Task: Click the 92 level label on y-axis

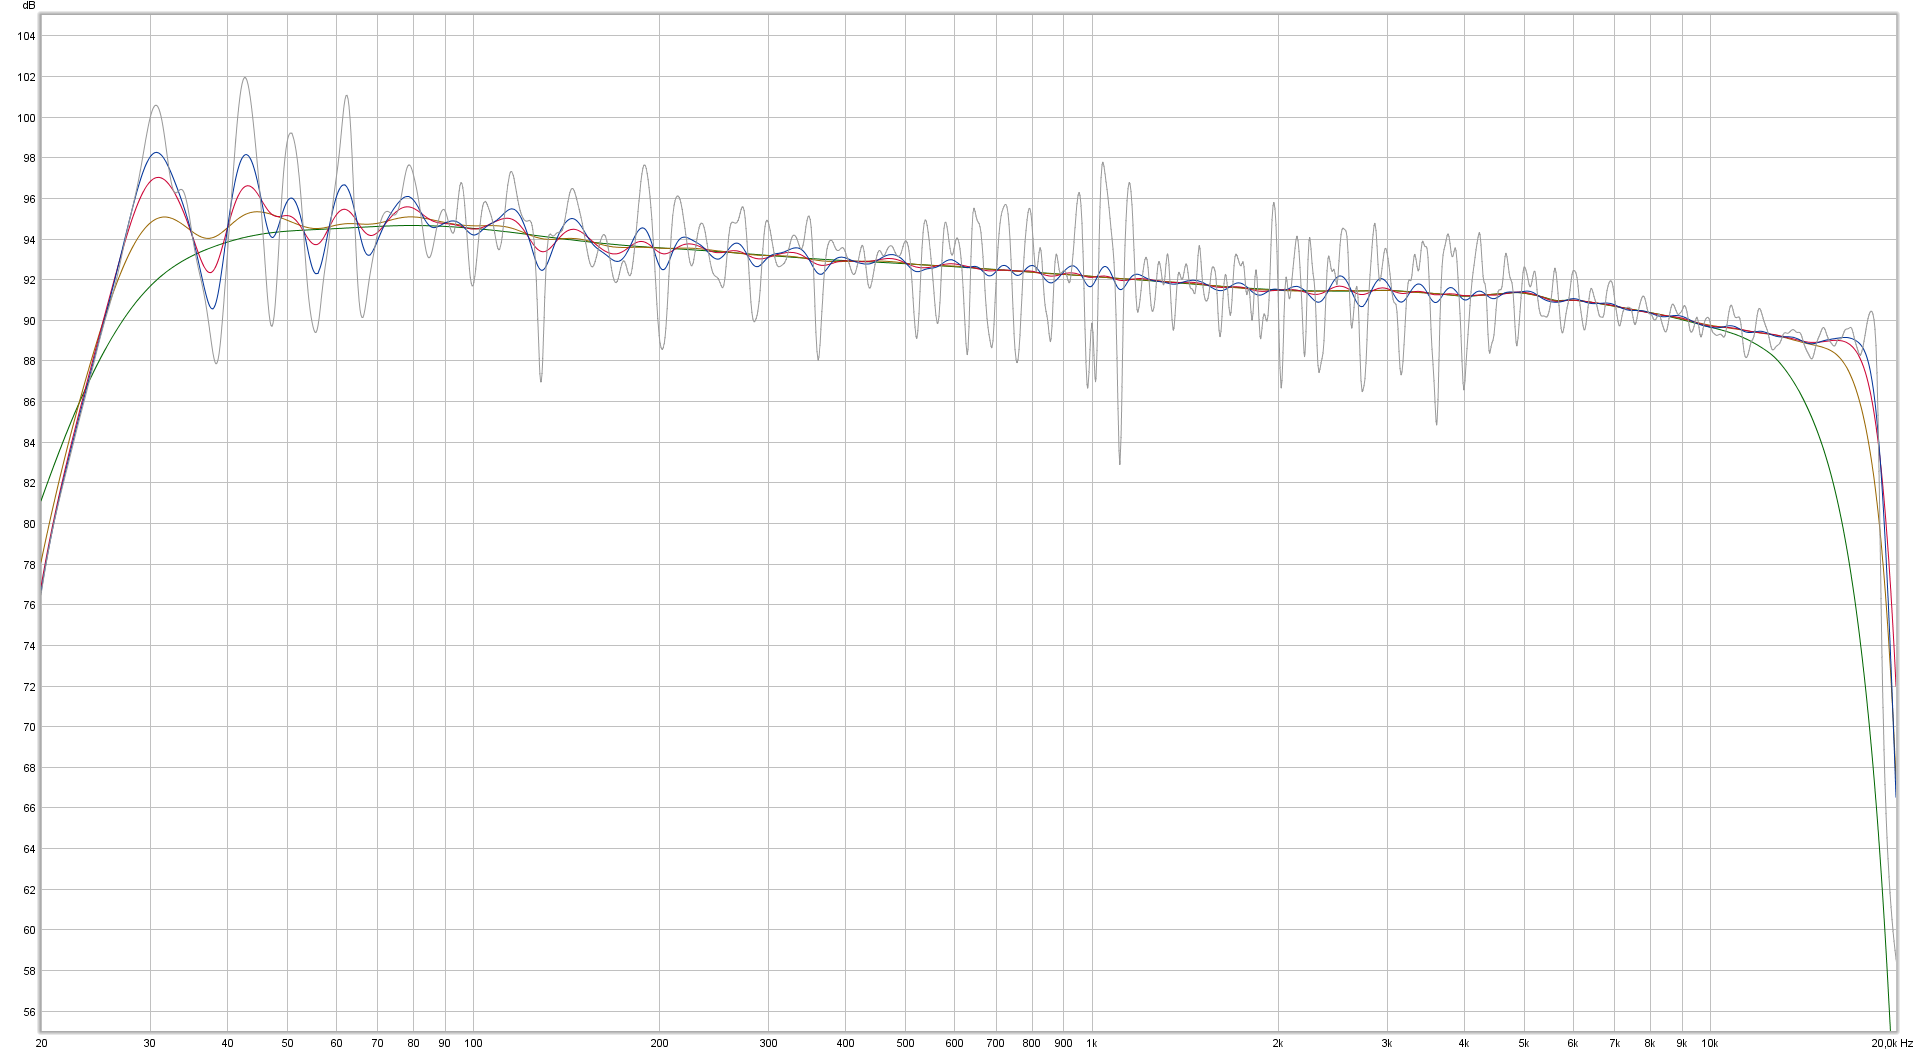Action: click(29, 280)
